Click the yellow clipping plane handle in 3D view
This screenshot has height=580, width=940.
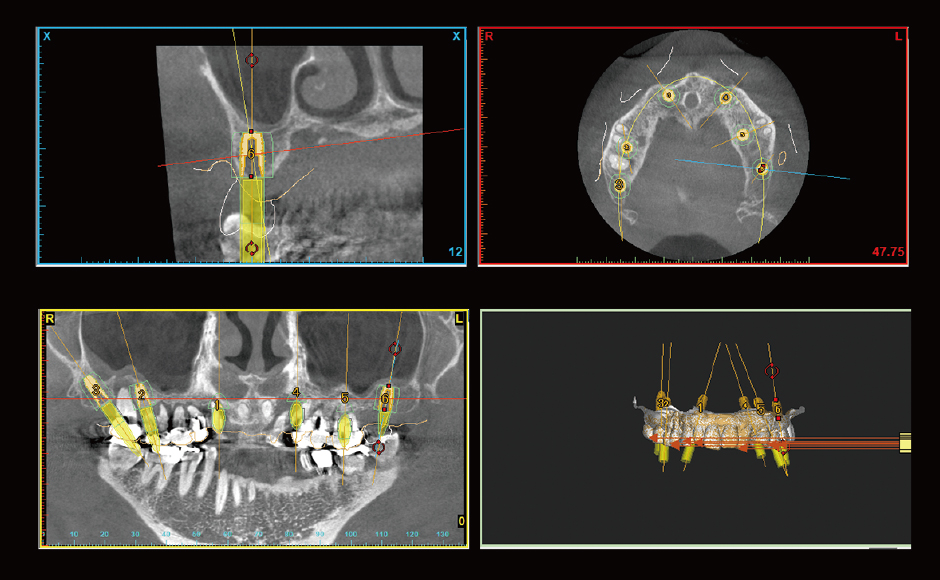click(905, 441)
